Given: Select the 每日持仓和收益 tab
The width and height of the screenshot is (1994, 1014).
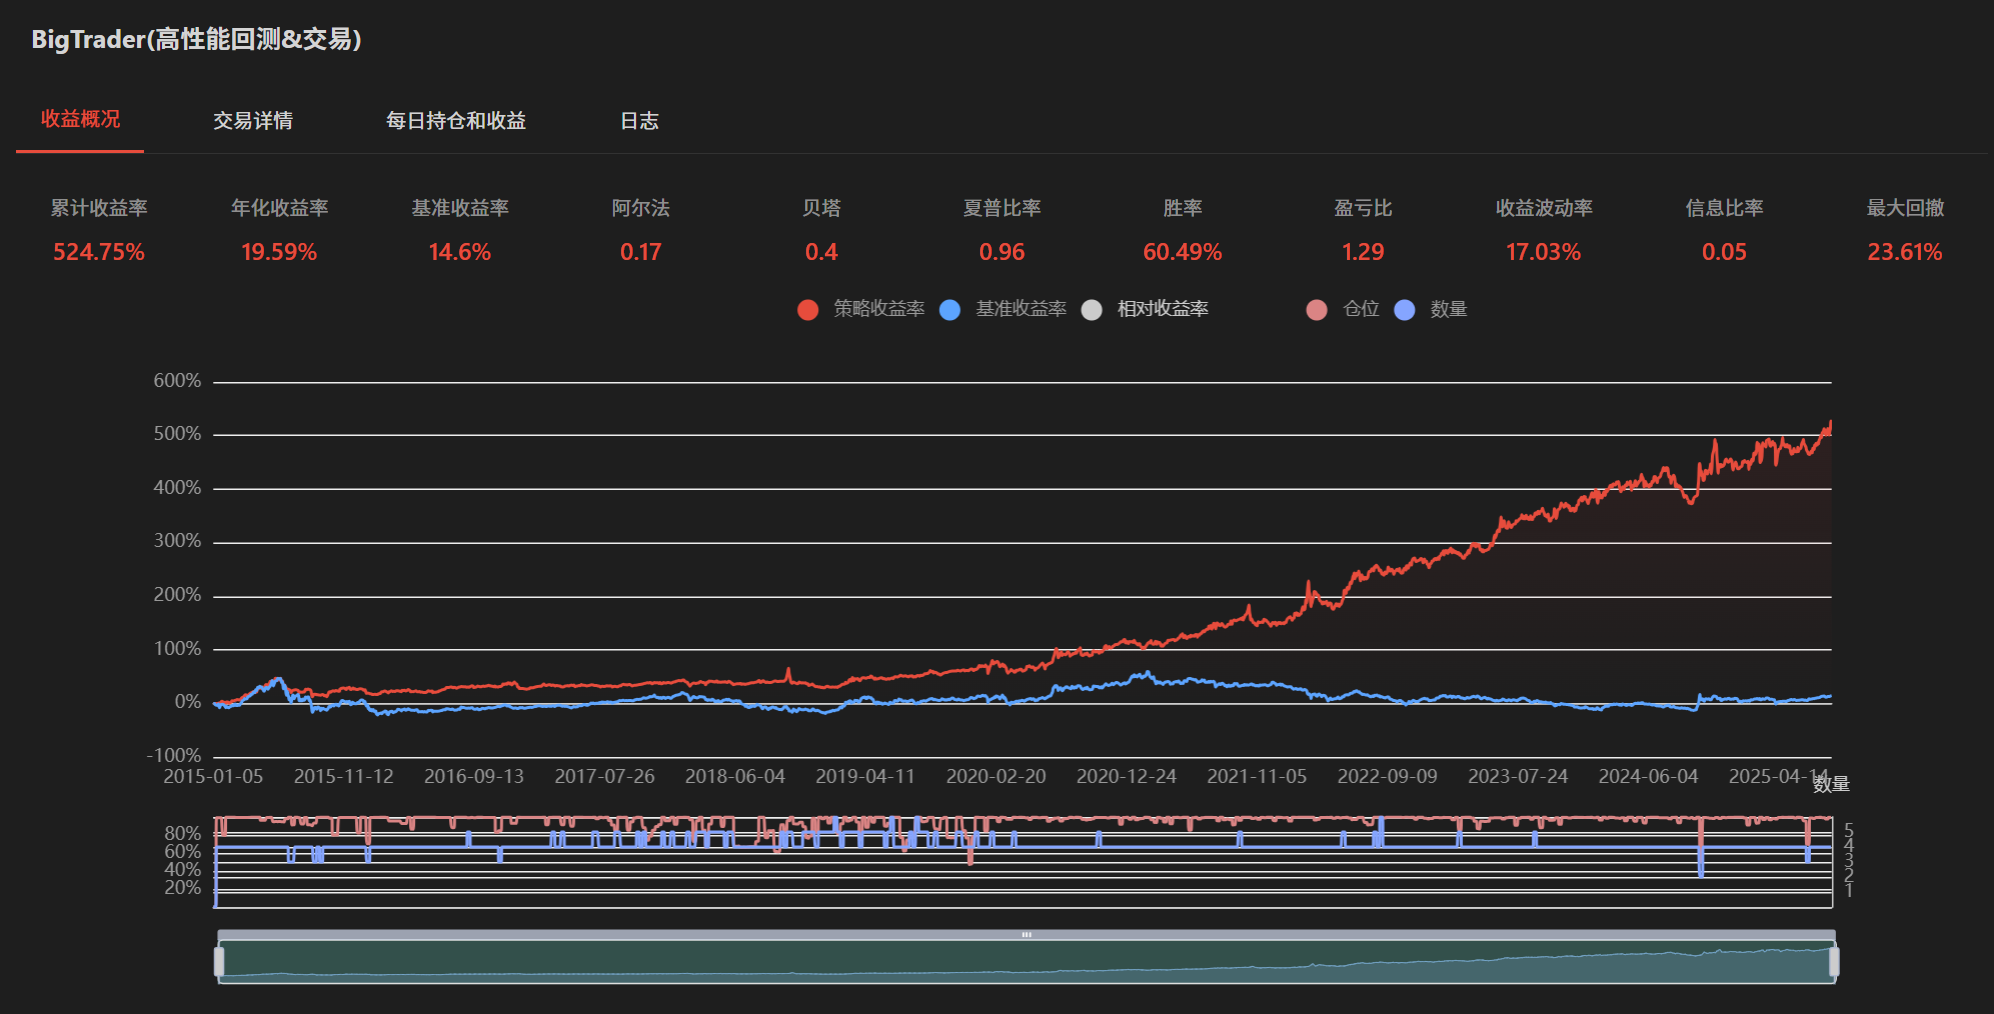Looking at the screenshot, I should [456, 121].
